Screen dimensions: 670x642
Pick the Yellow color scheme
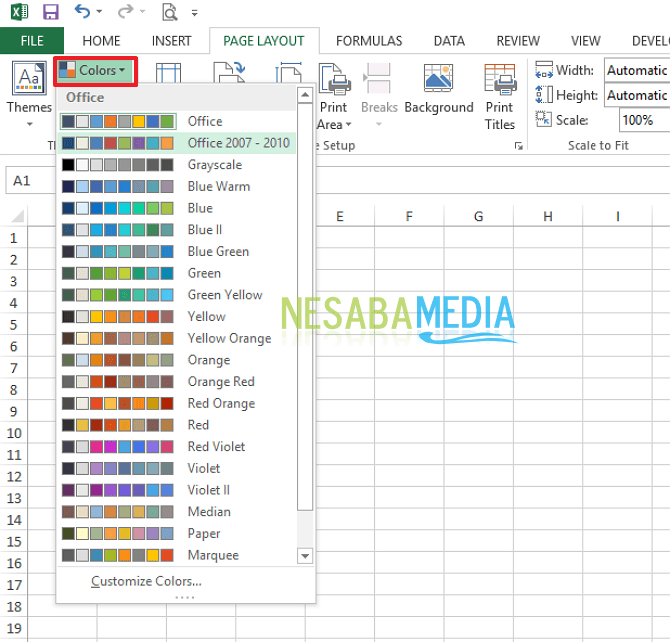176,316
